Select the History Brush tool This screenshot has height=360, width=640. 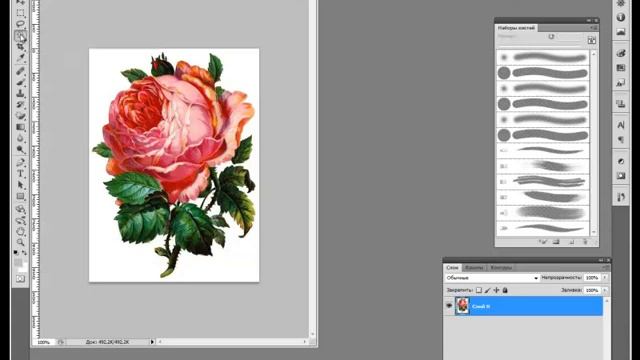point(20,105)
